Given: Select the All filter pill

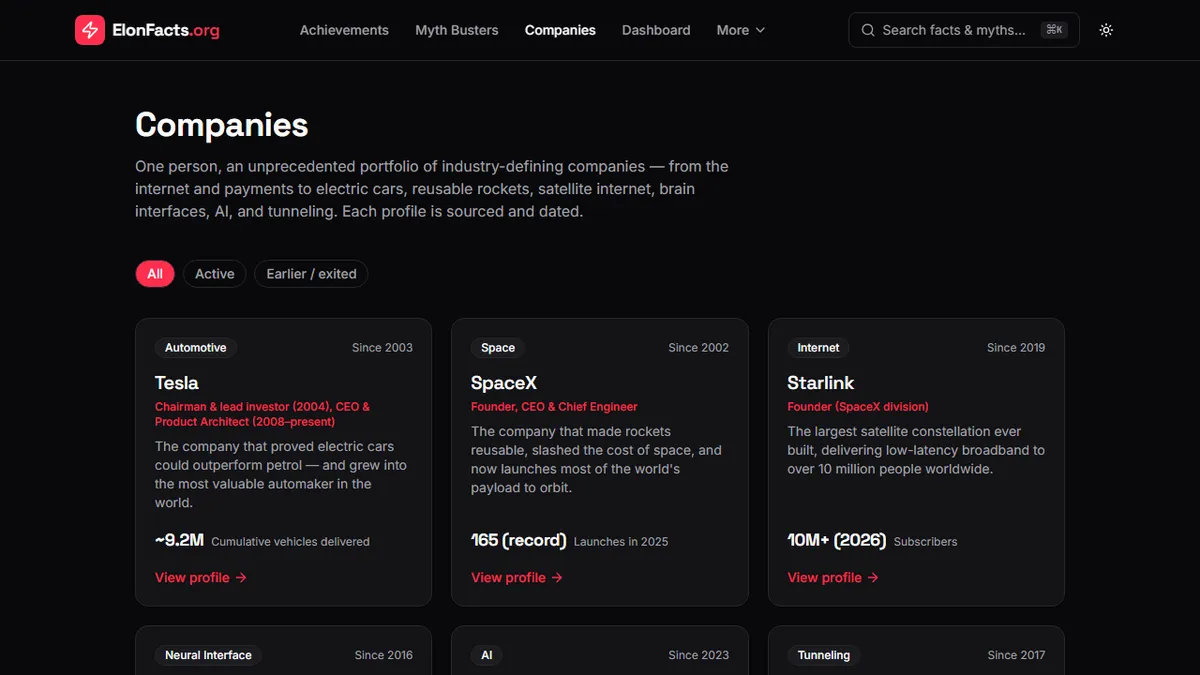Looking at the screenshot, I should tap(155, 274).
